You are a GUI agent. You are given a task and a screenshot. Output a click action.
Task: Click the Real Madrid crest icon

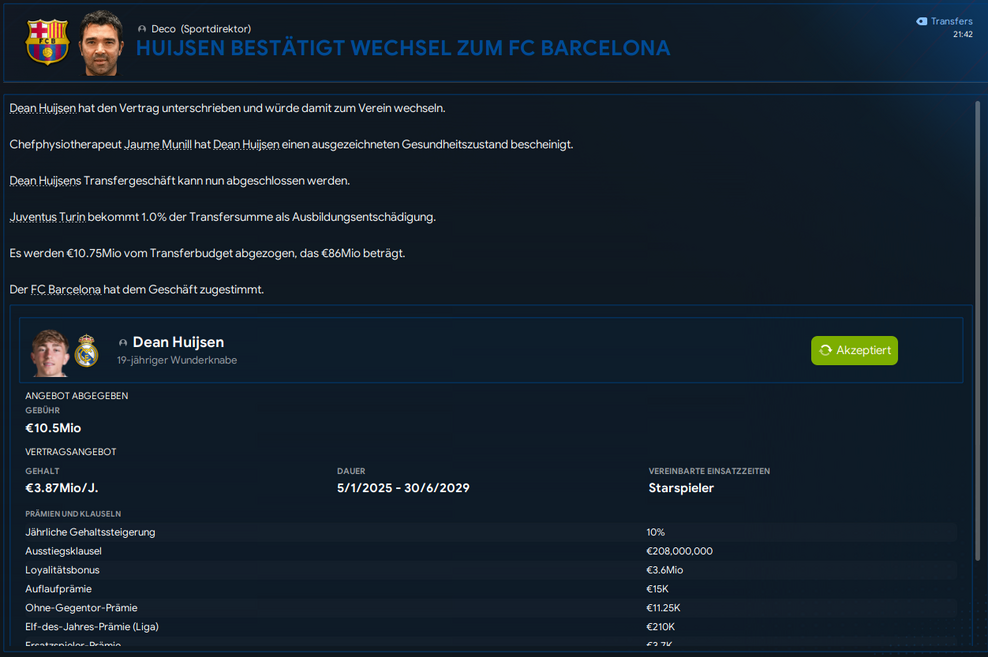pyautogui.click(x=86, y=351)
